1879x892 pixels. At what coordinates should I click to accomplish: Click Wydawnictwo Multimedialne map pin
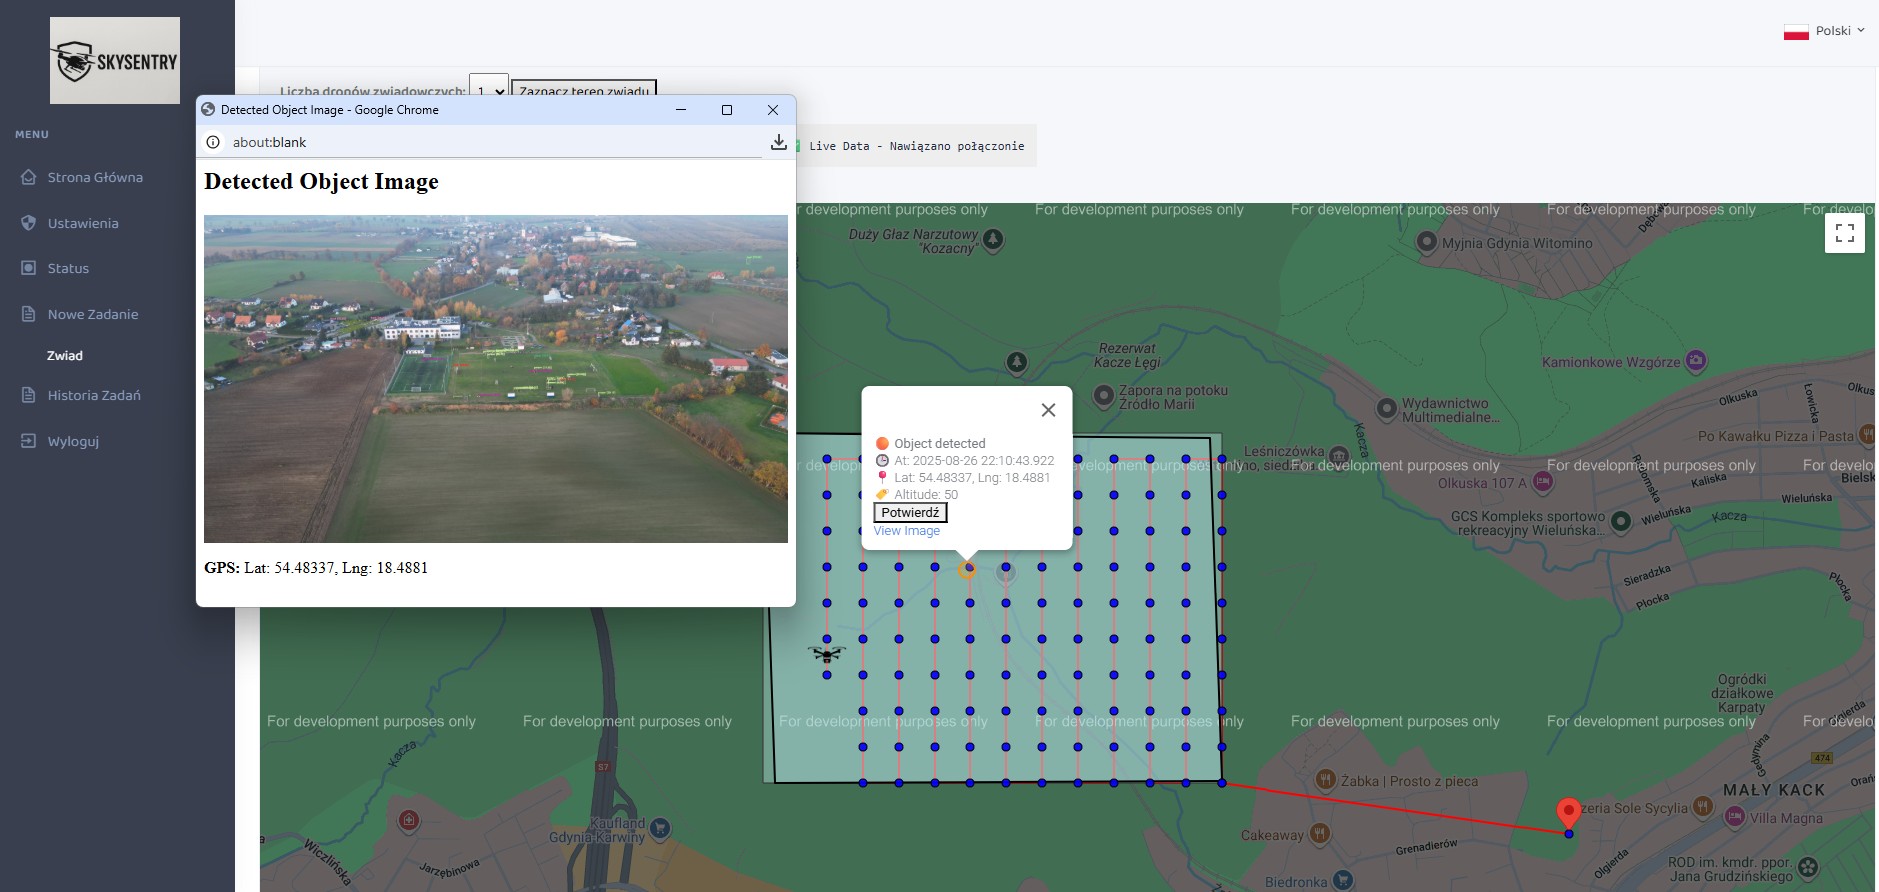tap(1386, 408)
